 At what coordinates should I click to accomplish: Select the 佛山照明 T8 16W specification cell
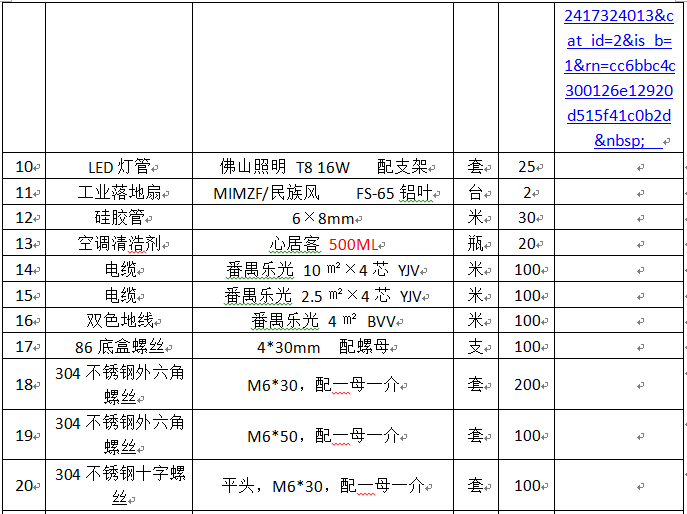[322, 167]
